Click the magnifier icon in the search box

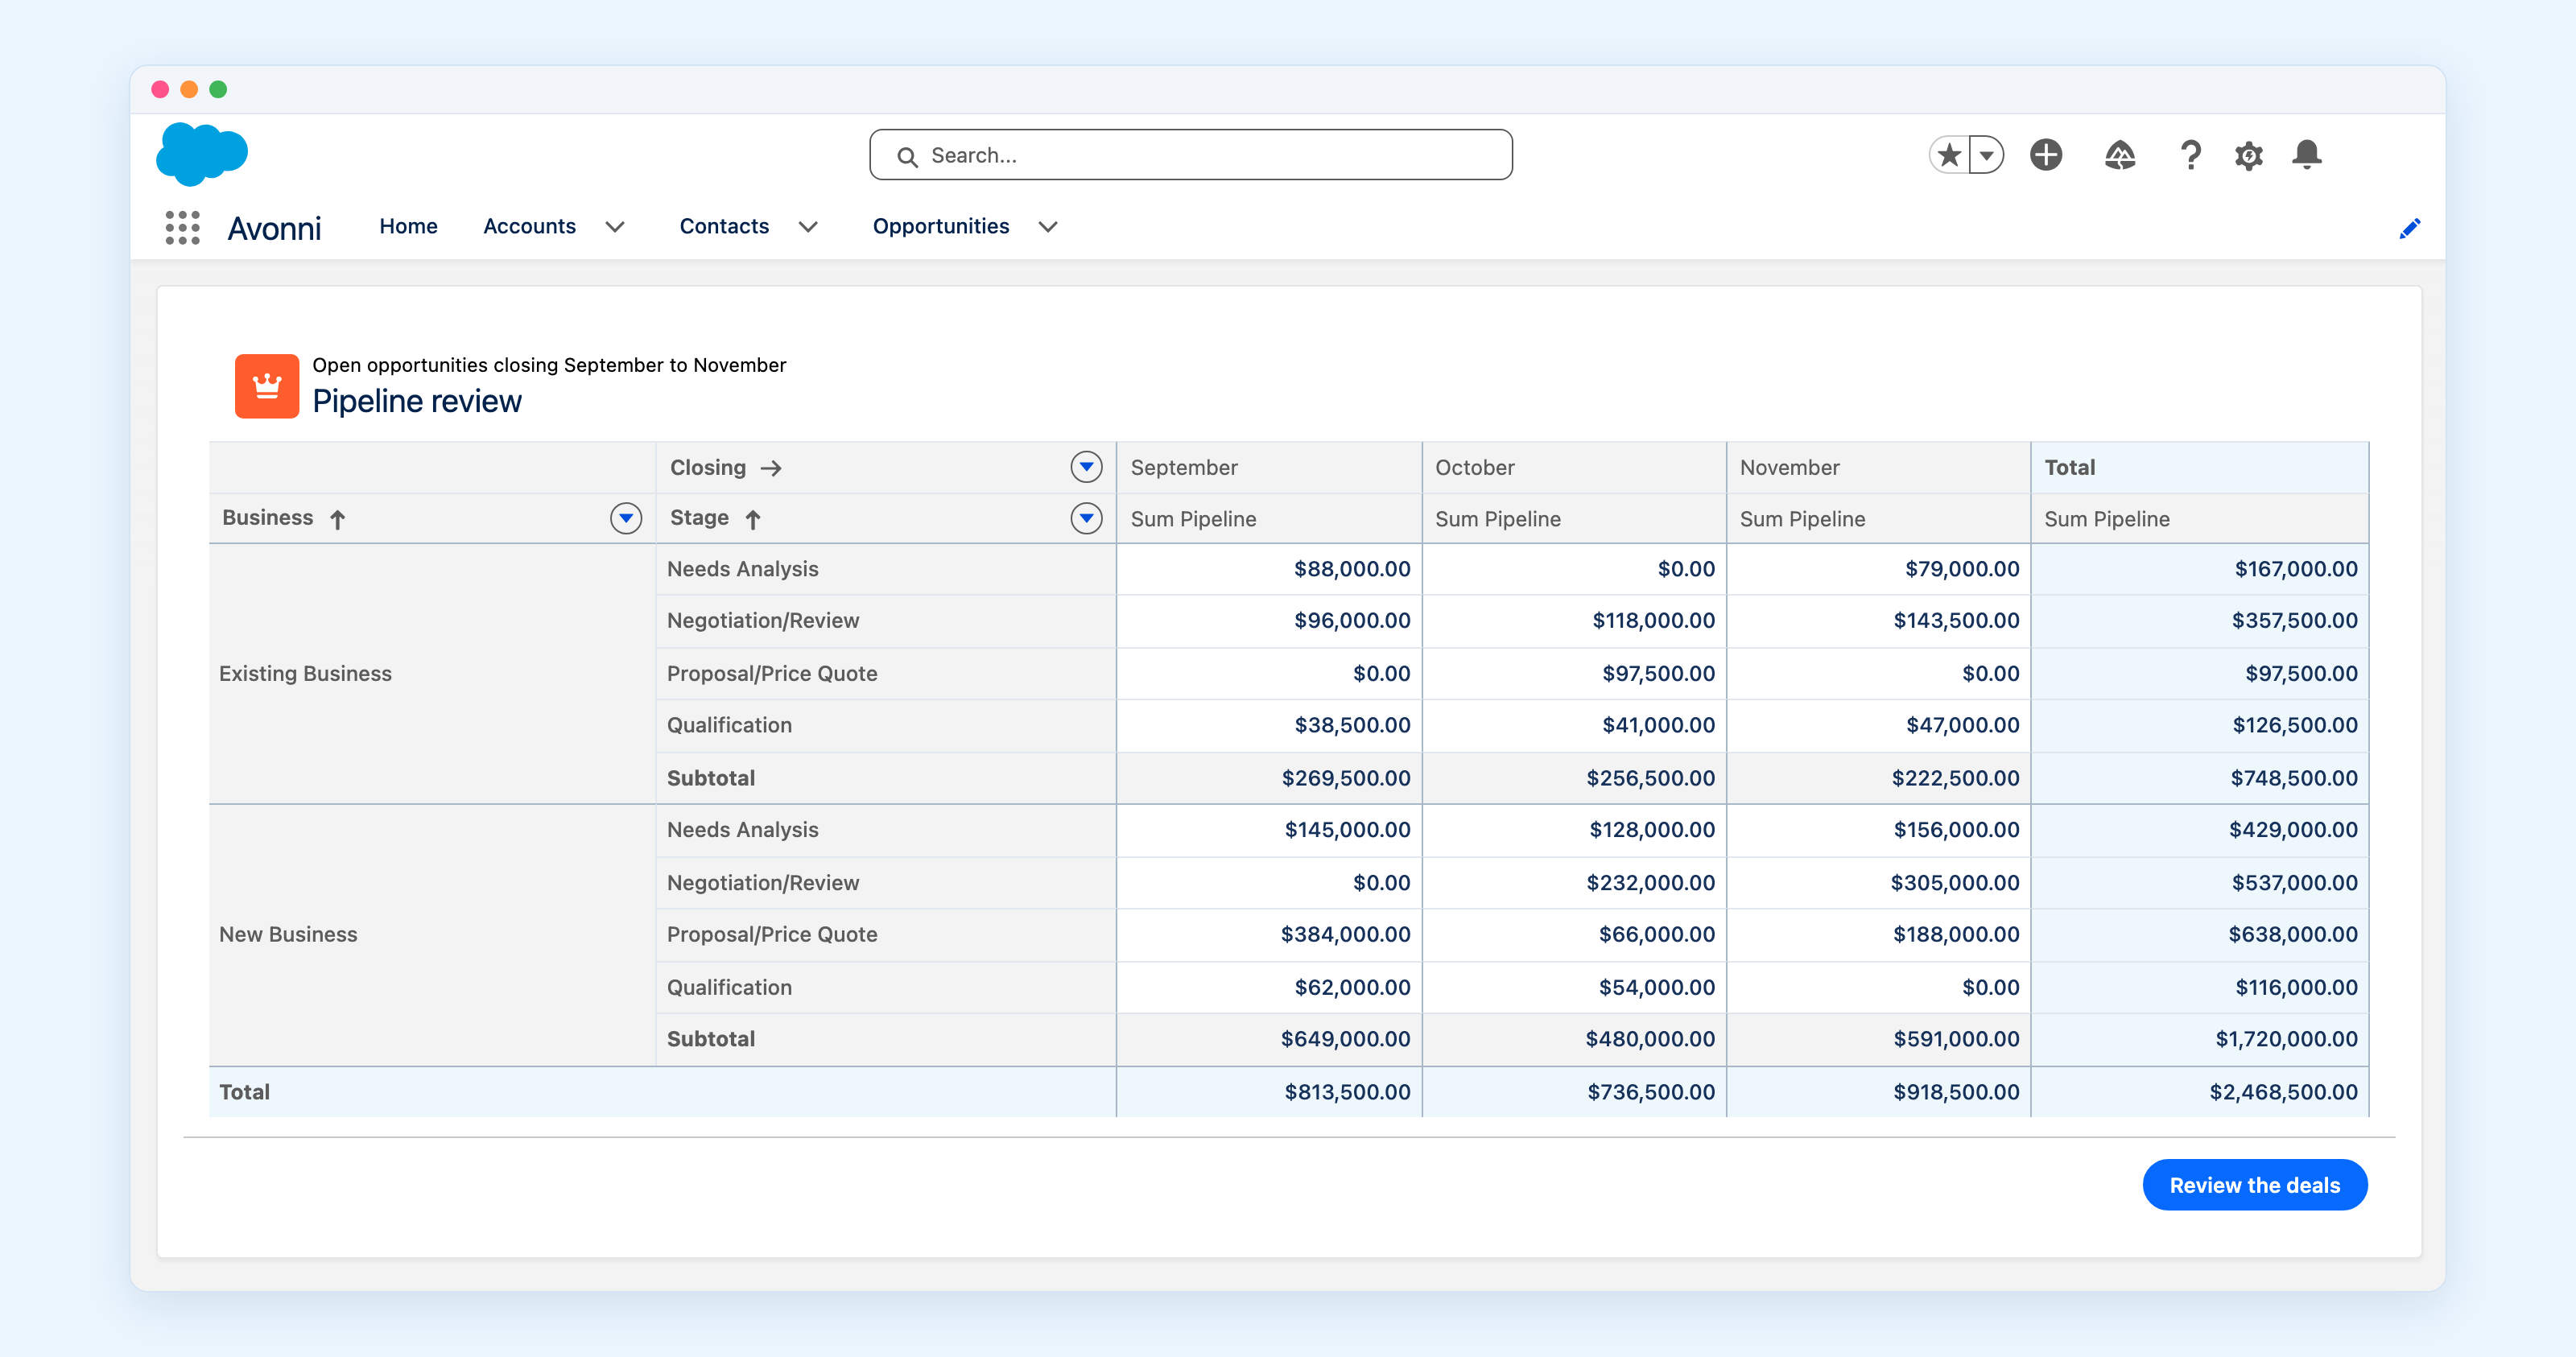pos(907,157)
